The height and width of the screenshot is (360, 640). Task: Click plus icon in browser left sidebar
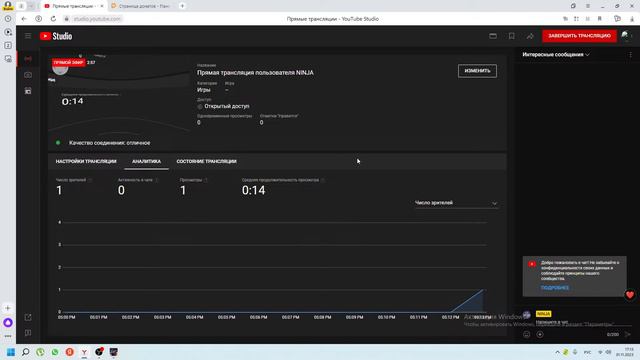pyautogui.click(x=8, y=308)
